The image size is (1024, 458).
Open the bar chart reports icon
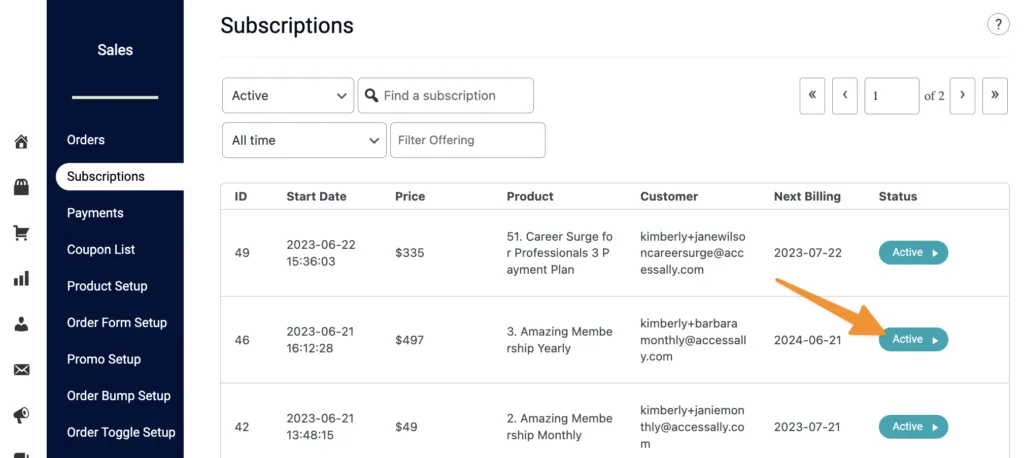[x=21, y=278]
